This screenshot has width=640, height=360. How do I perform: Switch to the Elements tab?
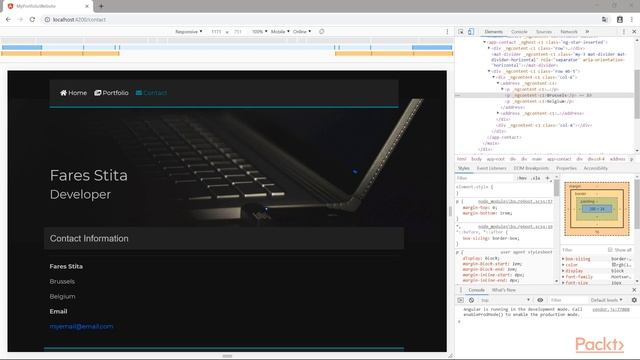tap(493, 31)
